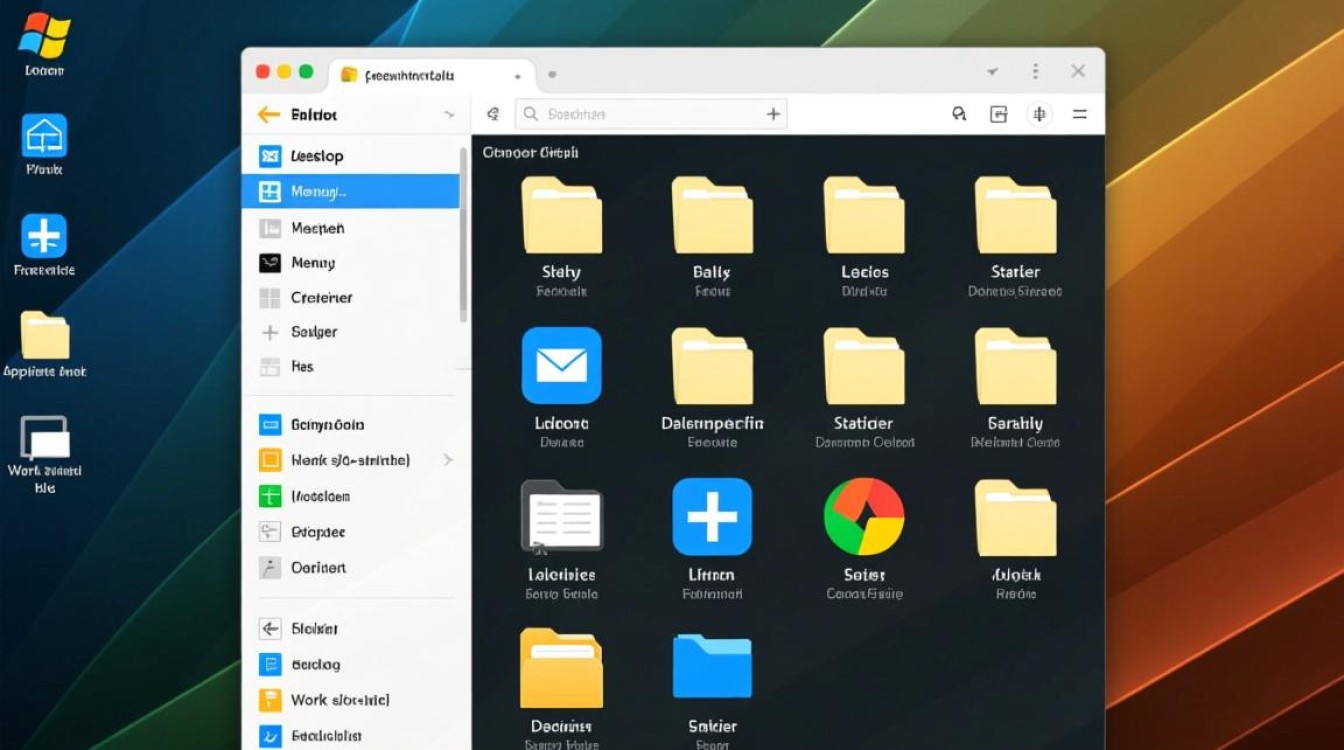
Task: Open the notes document icon in the grid
Action: click(561, 517)
